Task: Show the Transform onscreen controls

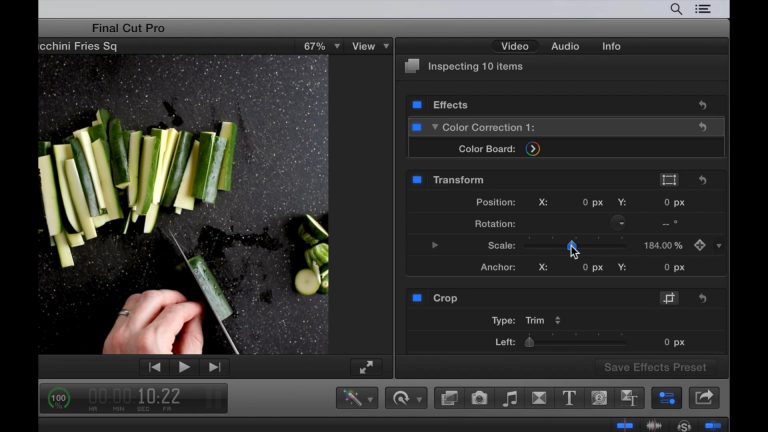Action: tap(669, 180)
